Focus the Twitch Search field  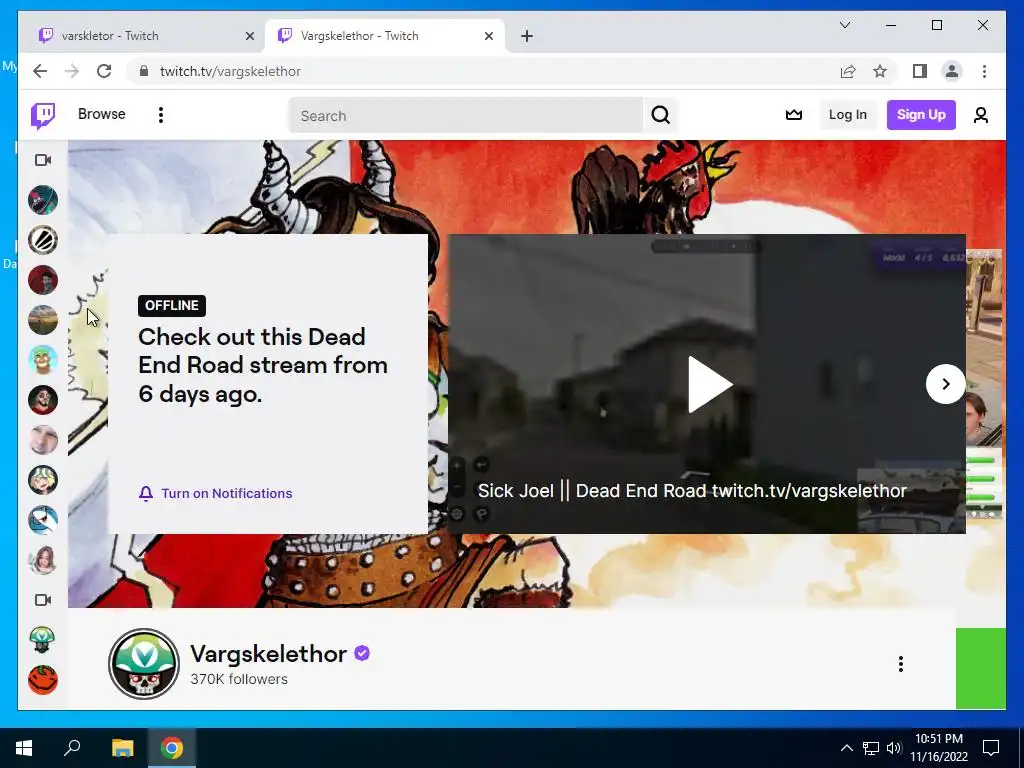pyautogui.click(x=466, y=116)
